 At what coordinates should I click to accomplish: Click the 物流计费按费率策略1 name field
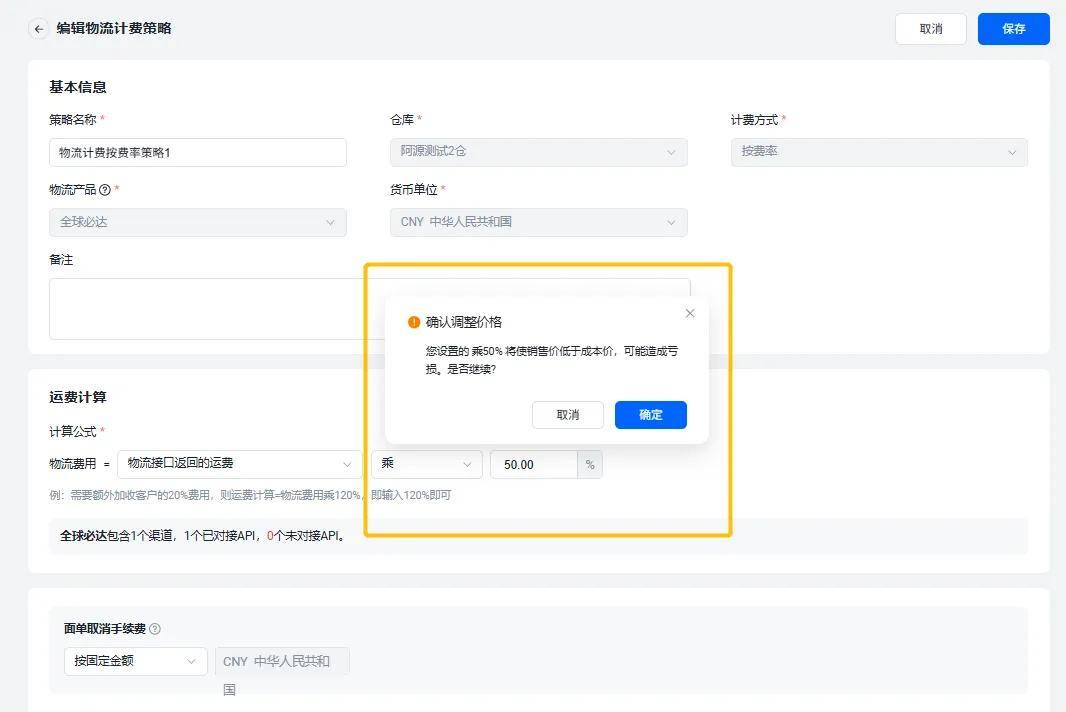tap(197, 152)
